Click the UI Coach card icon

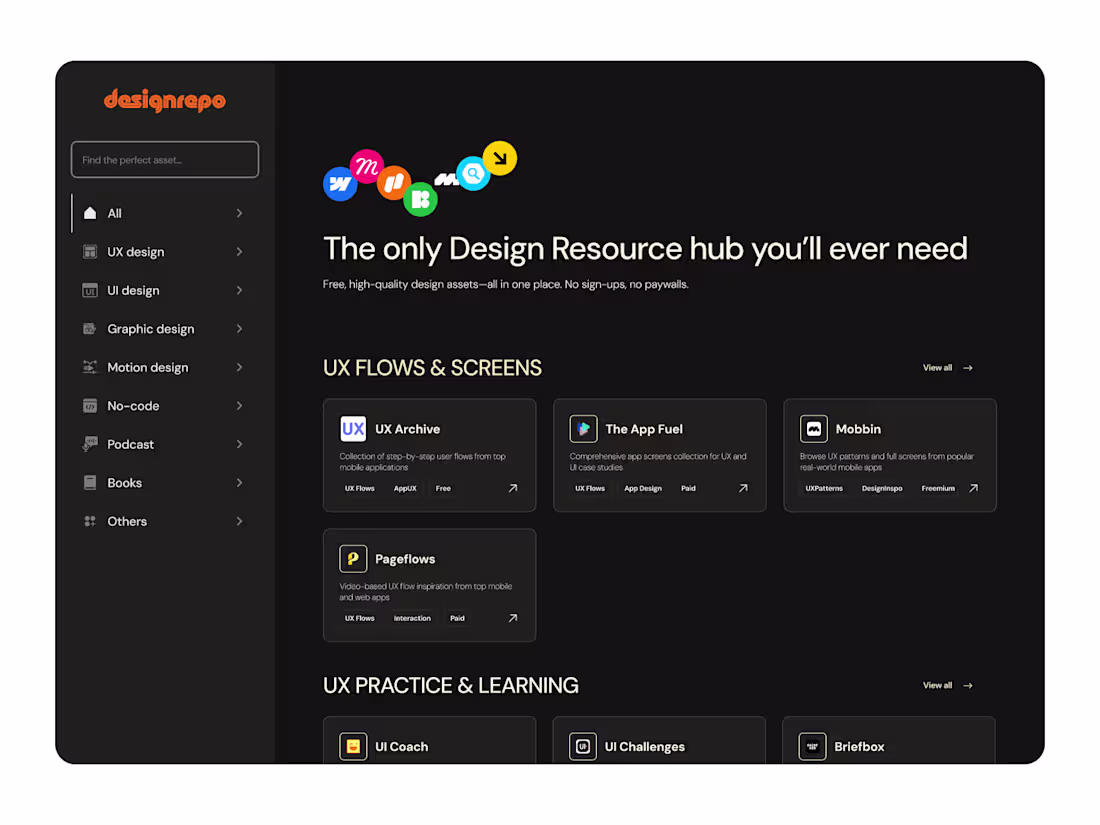[x=353, y=746]
